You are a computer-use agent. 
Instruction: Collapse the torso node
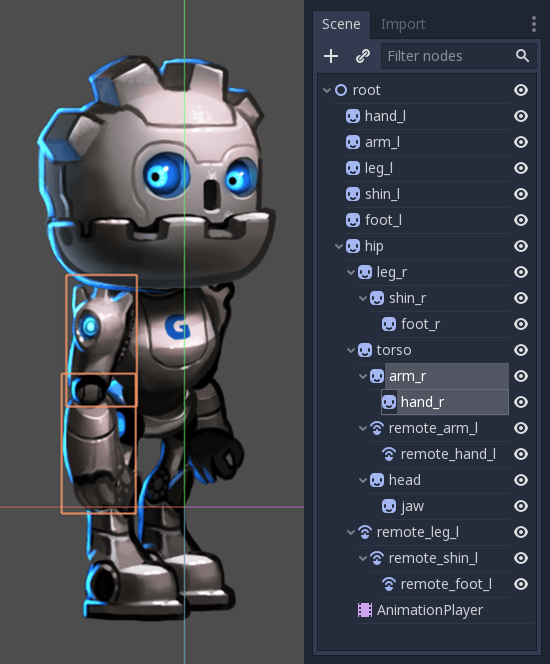[351, 350]
